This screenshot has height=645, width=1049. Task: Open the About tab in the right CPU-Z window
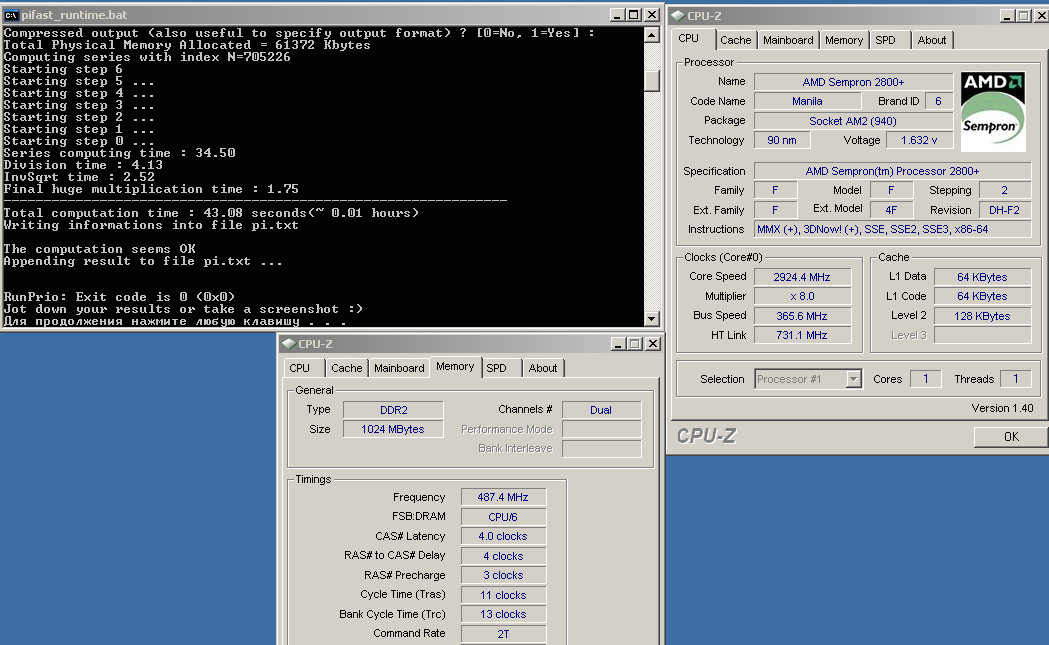931,40
